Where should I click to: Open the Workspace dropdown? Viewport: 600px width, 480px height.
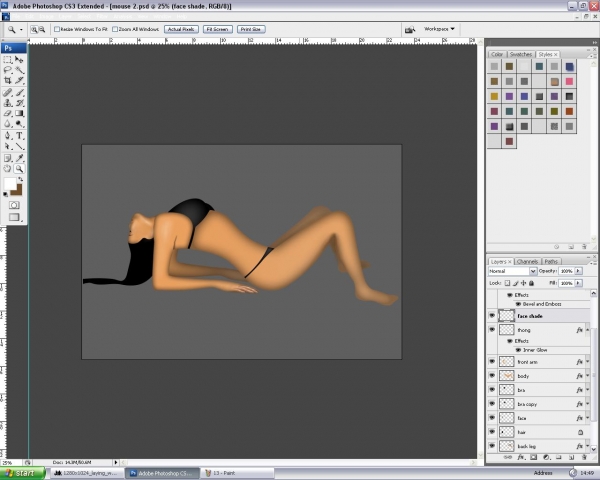tap(439, 29)
